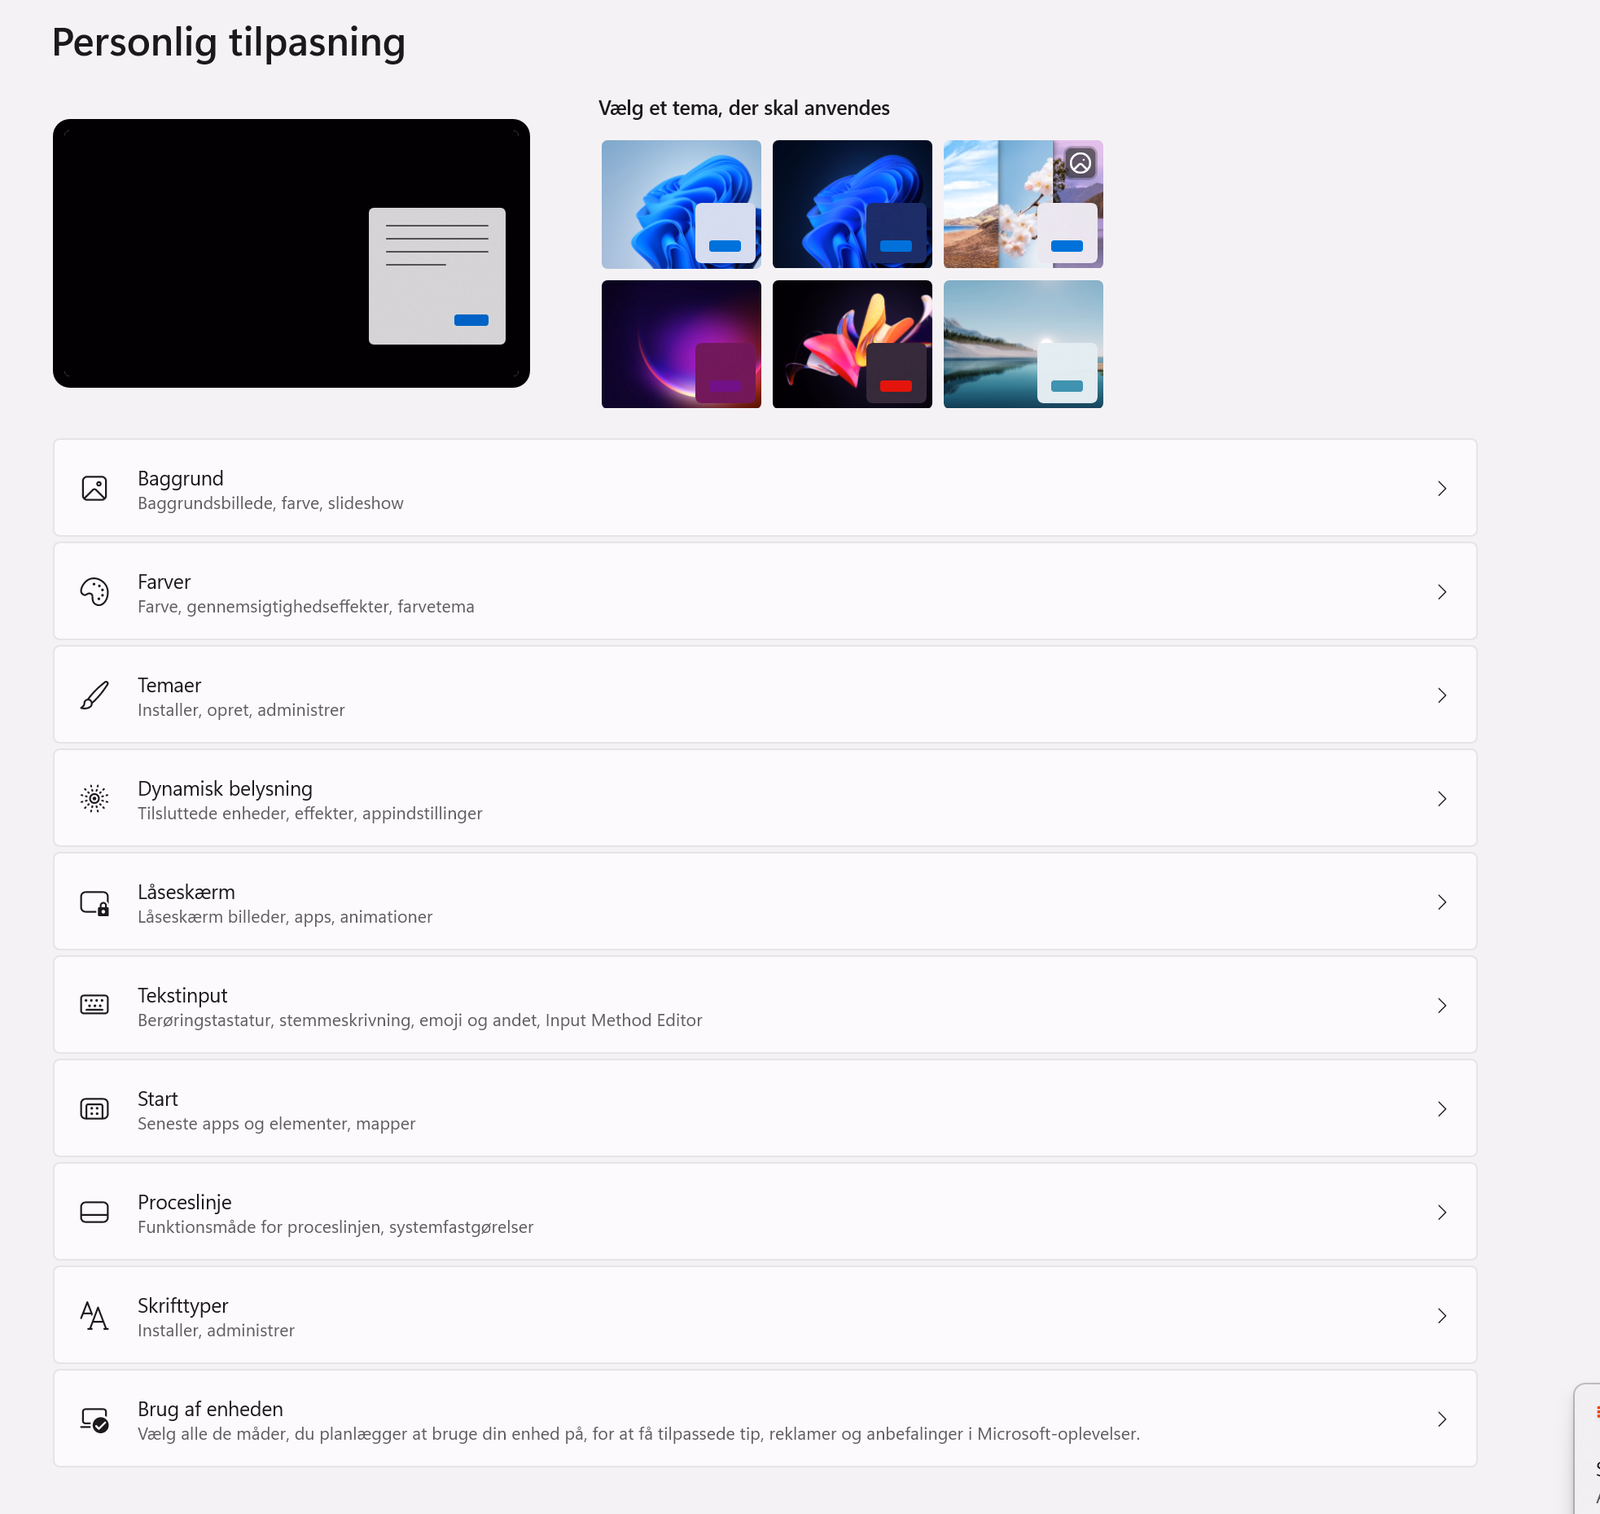Open Tekstinput via its description text
Image resolution: width=1600 pixels, height=1514 pixels.
(419, 1020)
